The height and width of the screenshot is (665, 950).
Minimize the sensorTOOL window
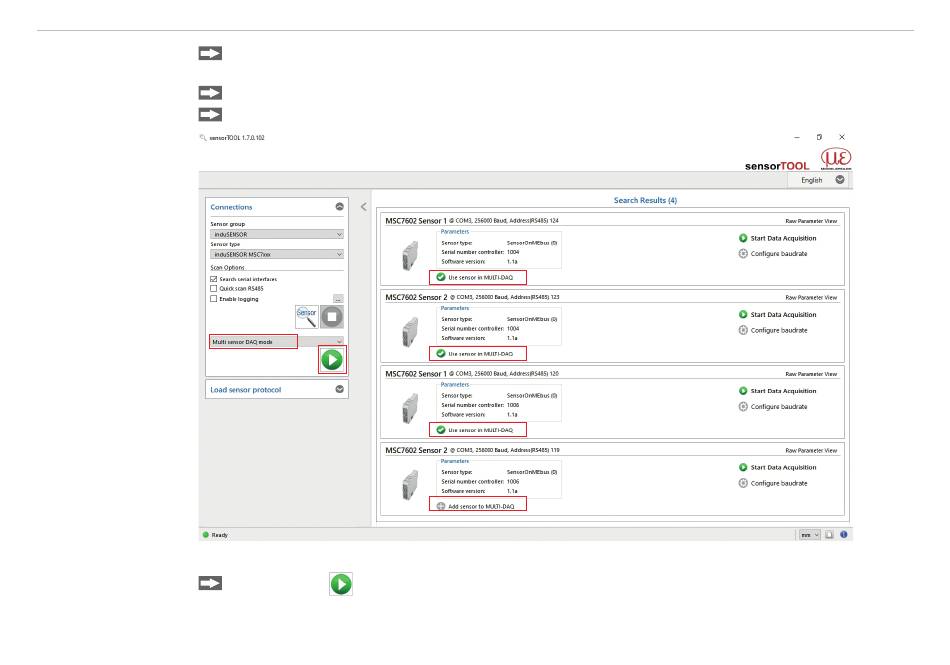click(797, 137)
